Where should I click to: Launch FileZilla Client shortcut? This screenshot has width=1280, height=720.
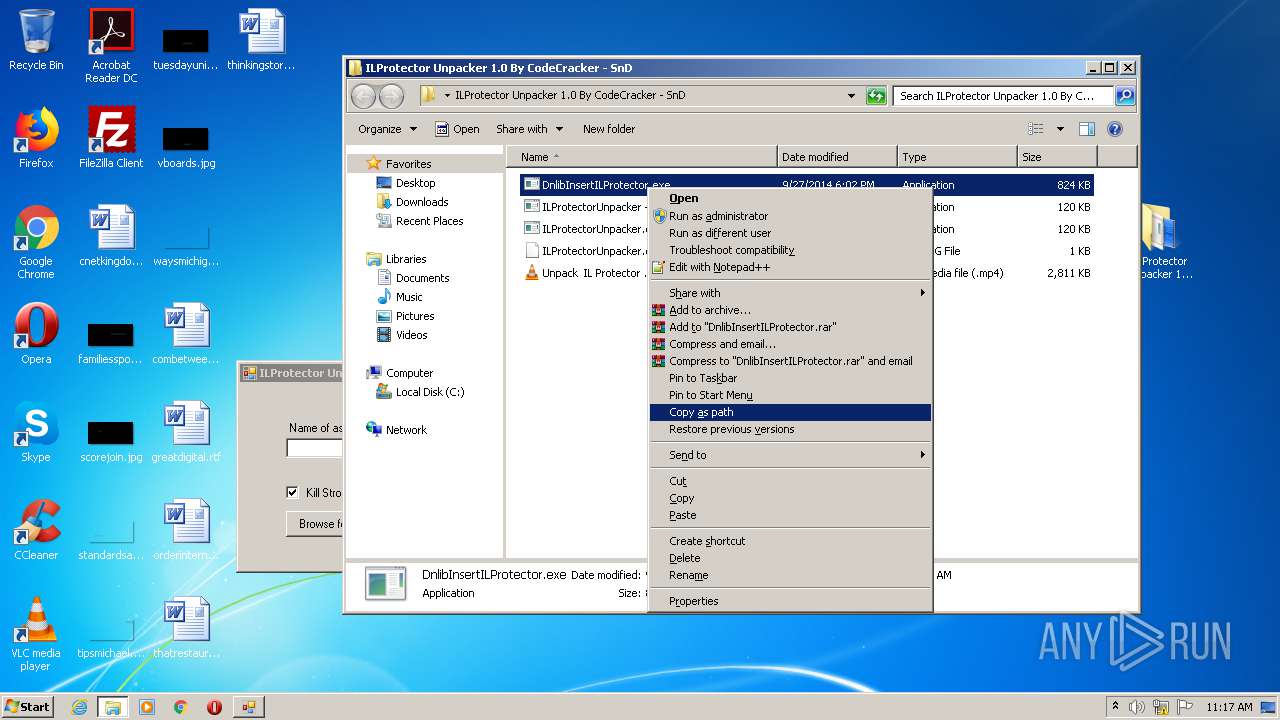point(111,138)
